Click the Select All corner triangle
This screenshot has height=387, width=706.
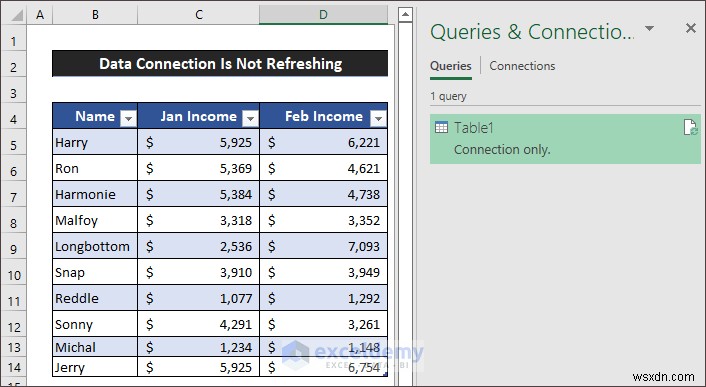point(17,15)
